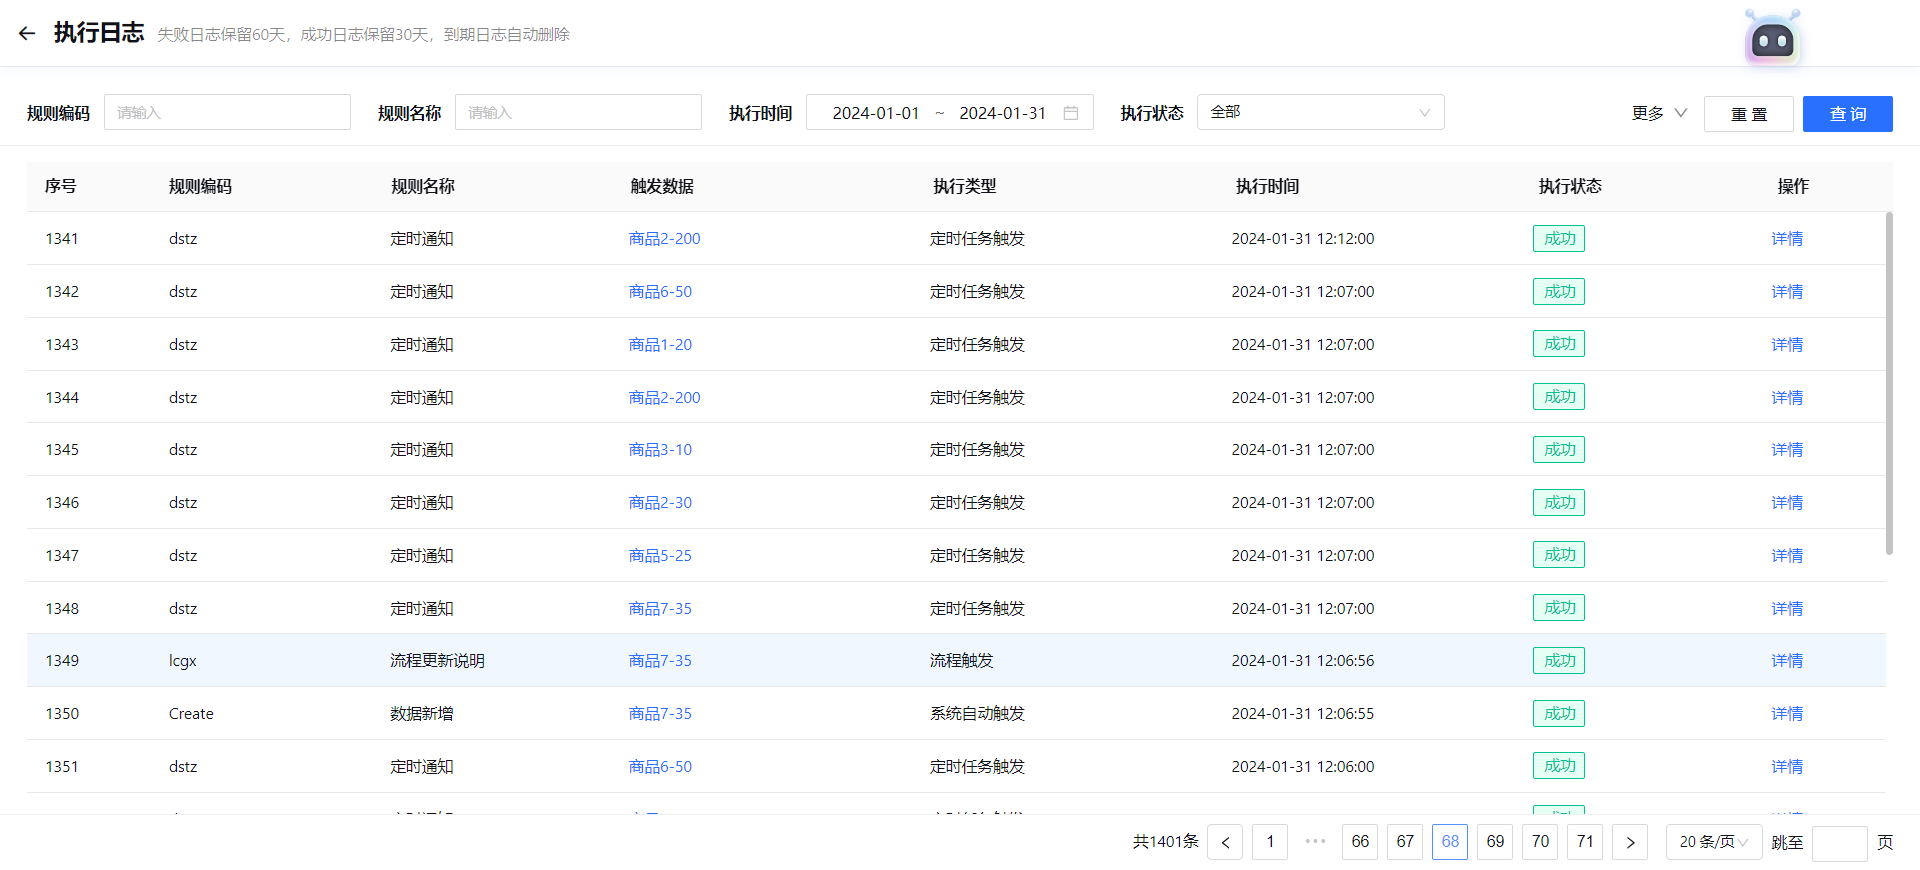This screenshot has width=1920, height=870.
Task: Go to page 67
Action: 1405,842
